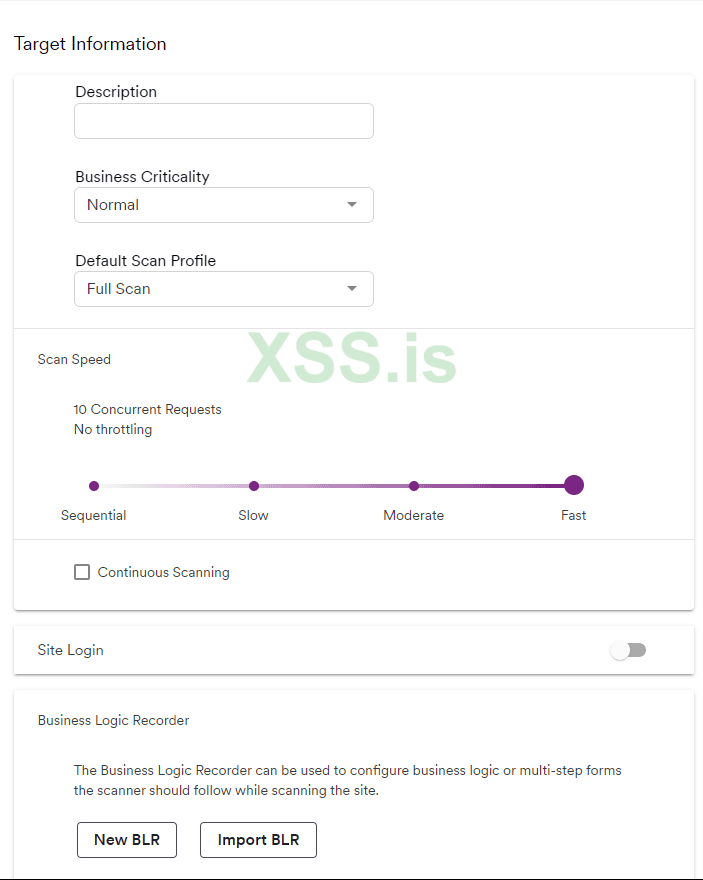
Task: Click the Fast scan speed handle
Action: pos(574,486)
